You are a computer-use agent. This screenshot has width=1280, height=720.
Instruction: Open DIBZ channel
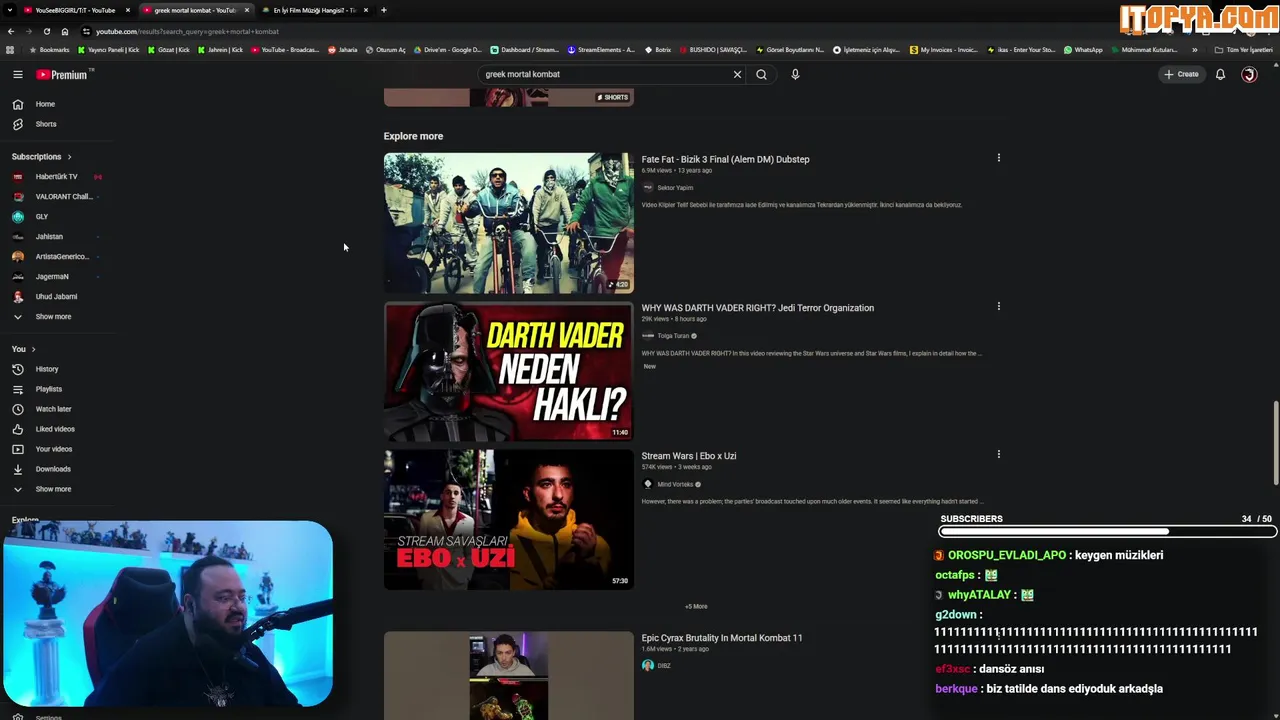click(663, 666)
